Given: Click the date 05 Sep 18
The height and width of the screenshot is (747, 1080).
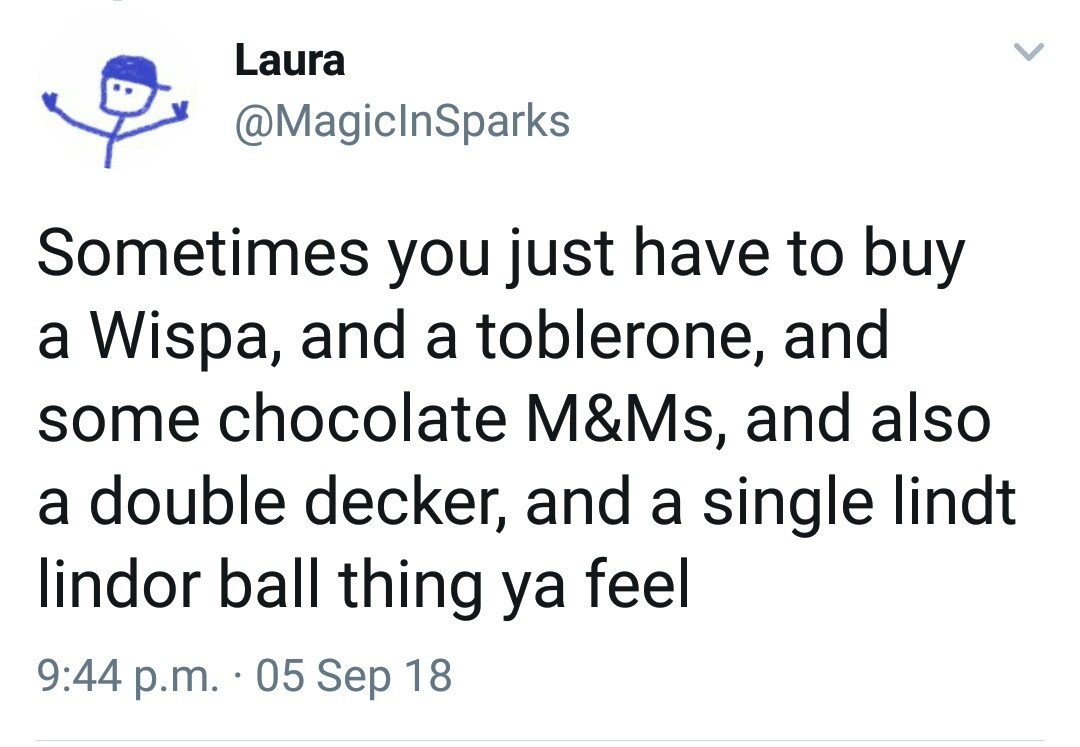Looking at the screenshot, I should tap(354, 675).
